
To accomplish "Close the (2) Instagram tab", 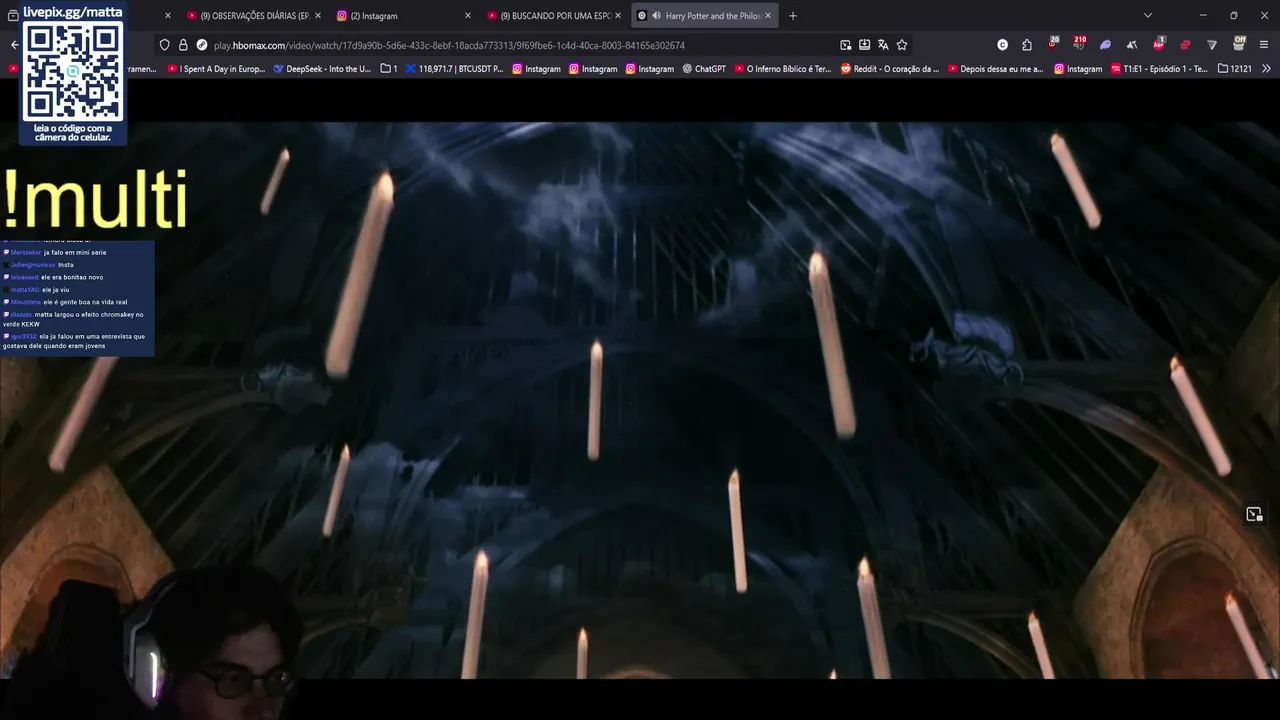I will click(467, 16).
